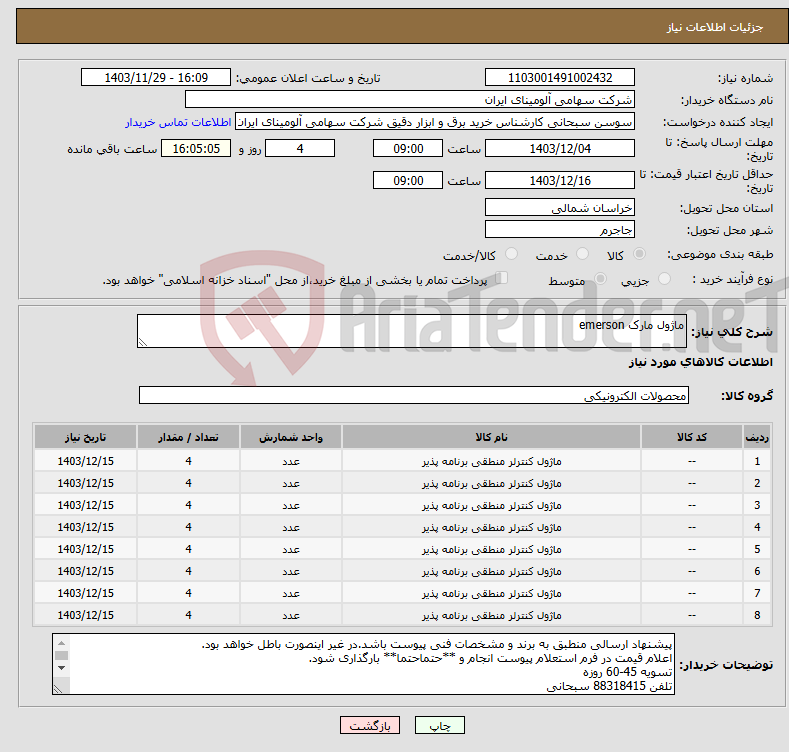Click scroll up arrow in buyer notes
The height and width of the screenshot is (752, 789).
[x=61, y=643]
